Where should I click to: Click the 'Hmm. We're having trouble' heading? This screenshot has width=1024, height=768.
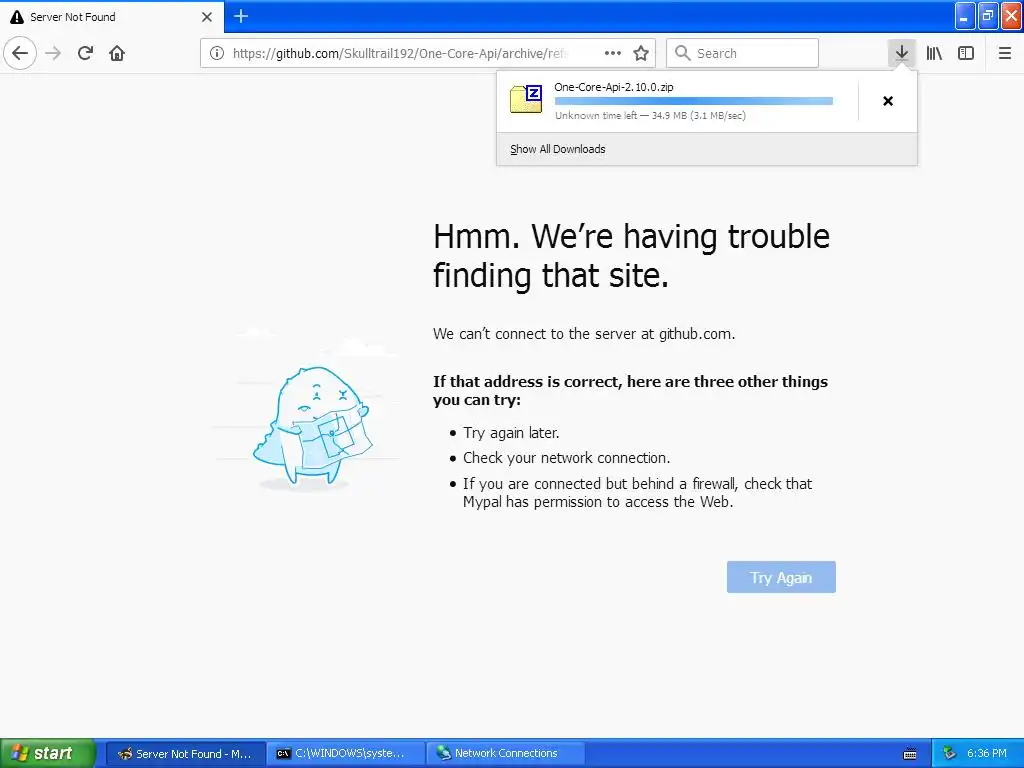click(x=632, y=255)
